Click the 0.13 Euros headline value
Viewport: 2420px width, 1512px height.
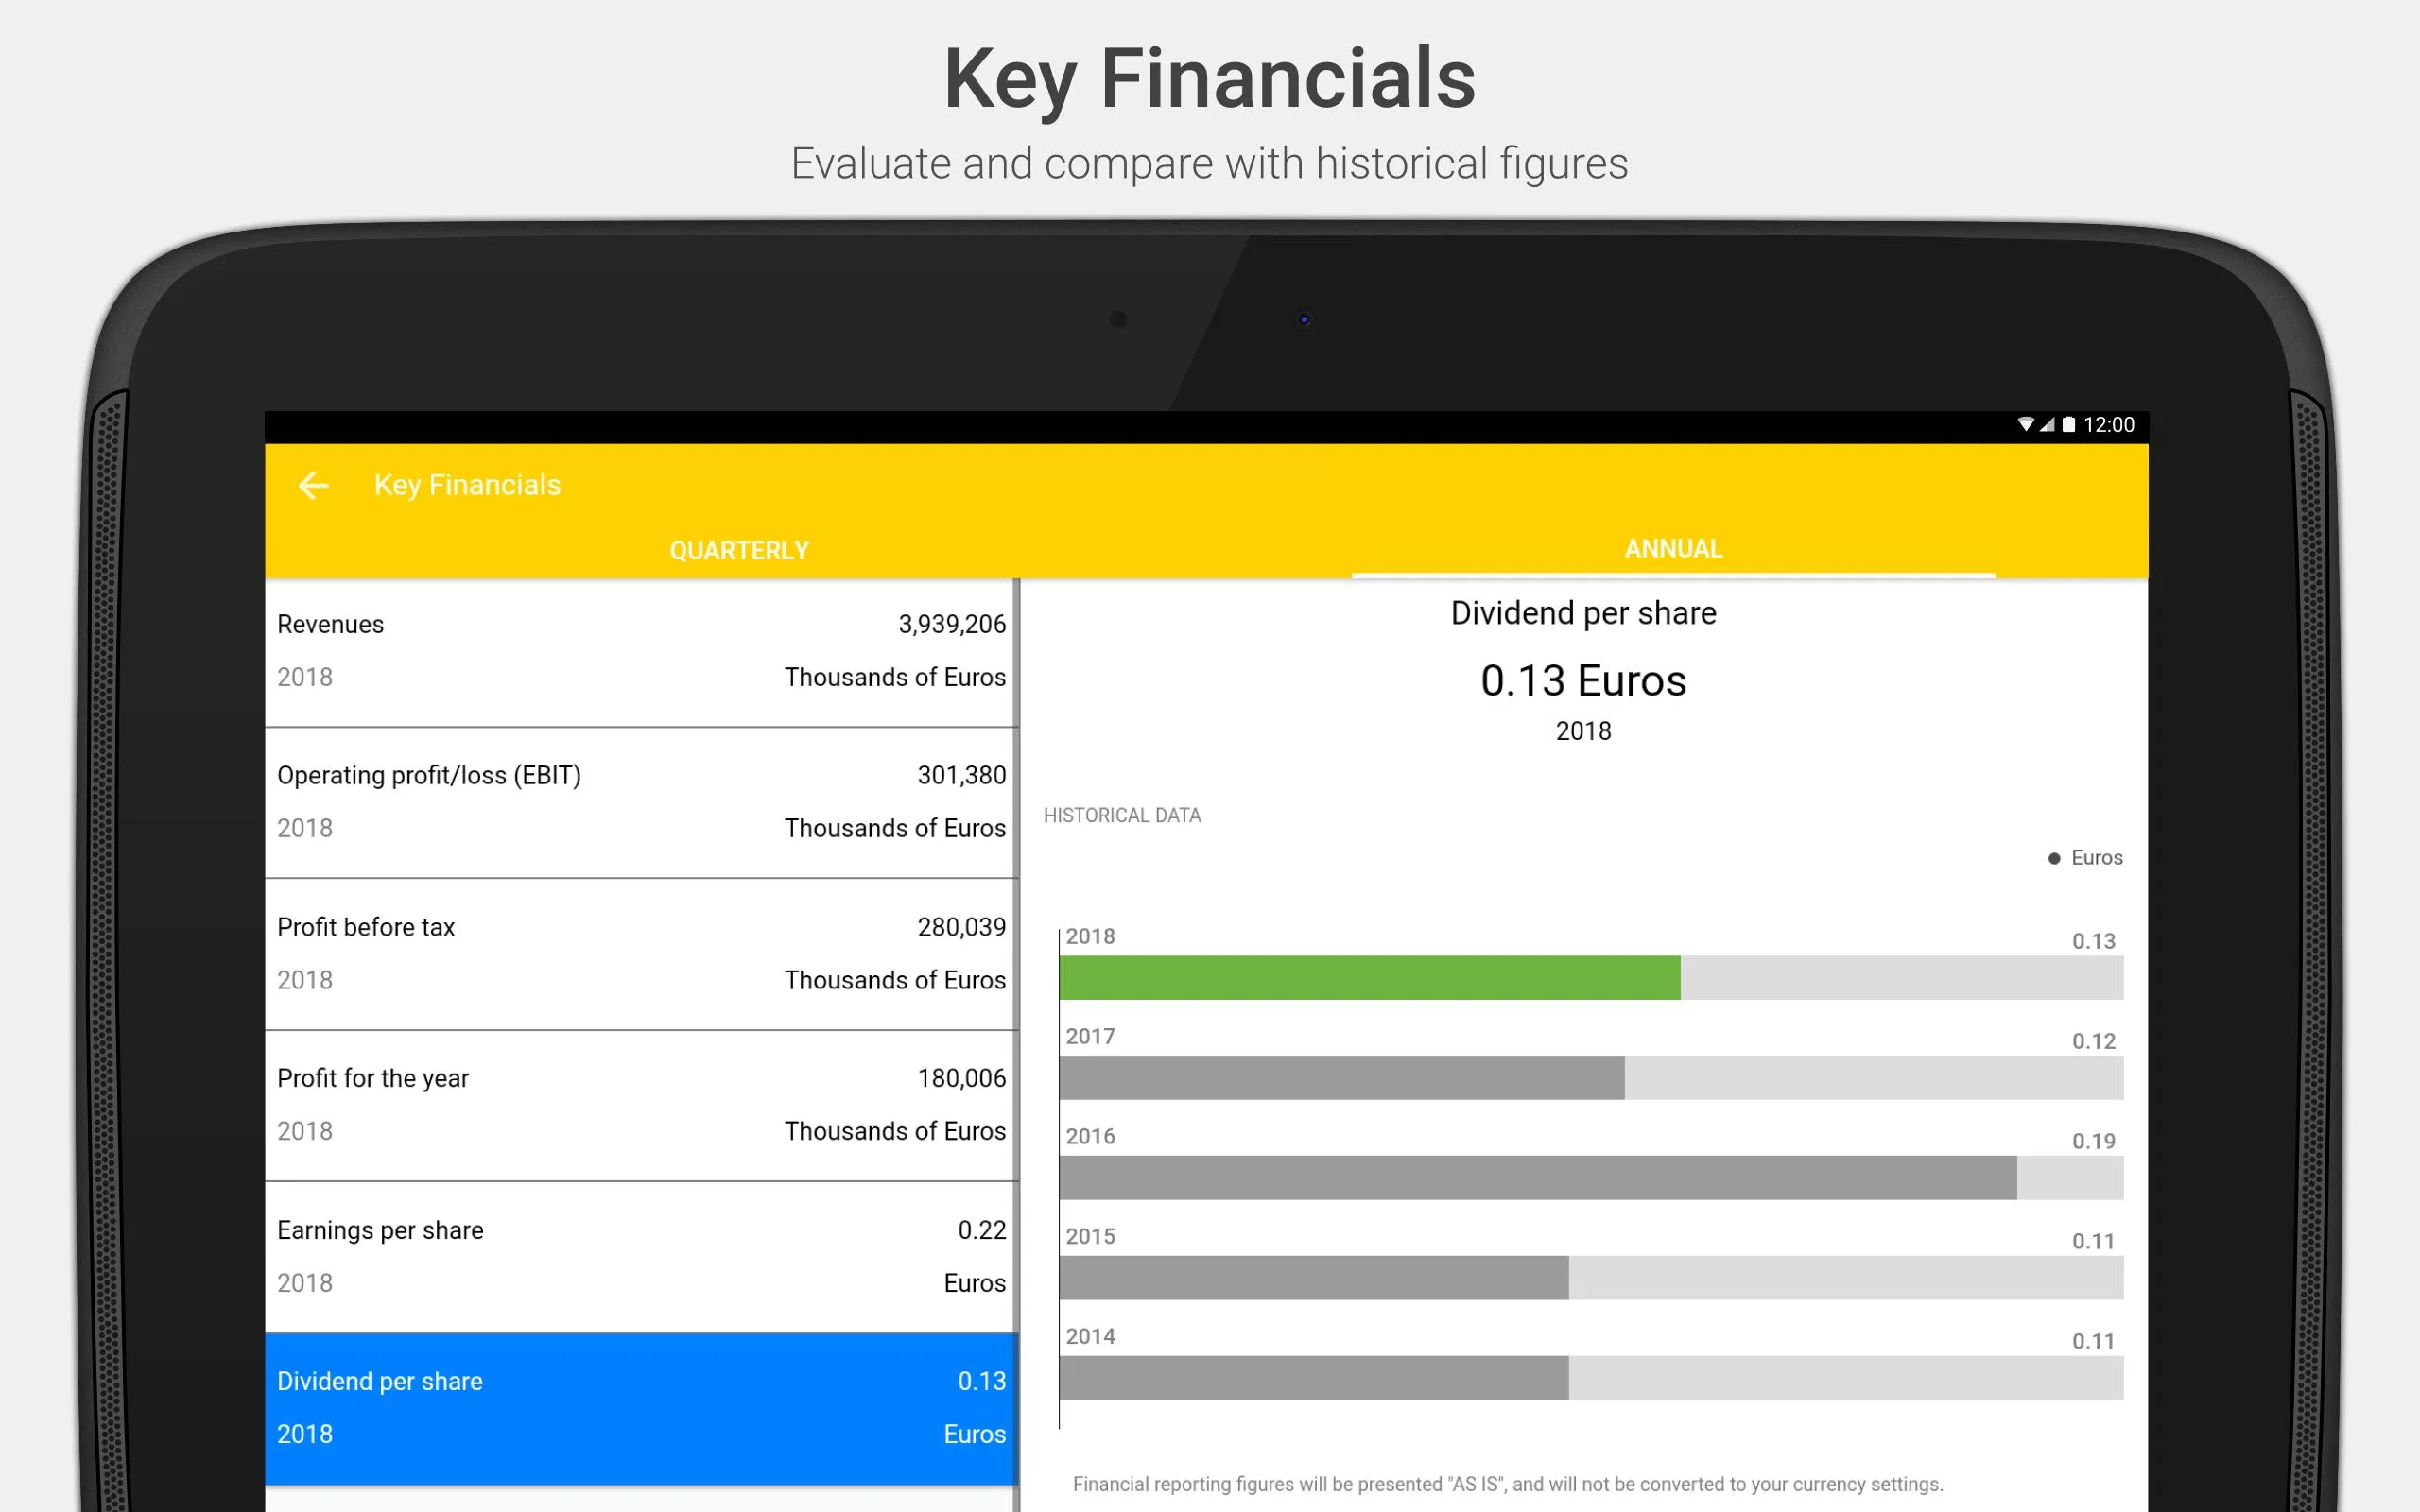click(1583, 681)
